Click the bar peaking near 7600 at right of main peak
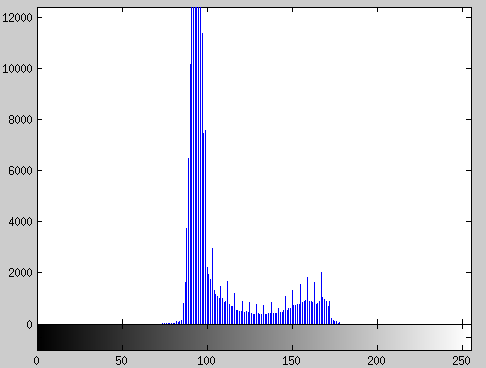The width and height of the screenshot is (486, 368). [205, 227]
